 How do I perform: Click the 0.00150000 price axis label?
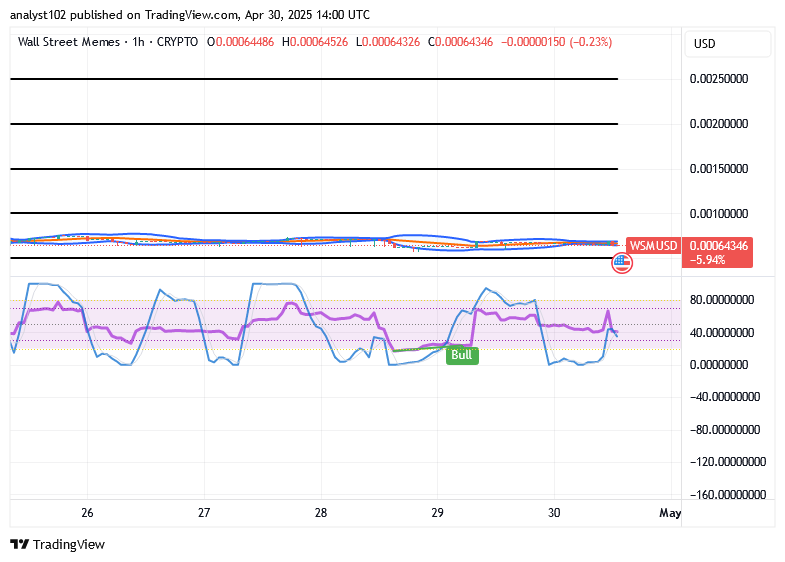(718, 169)
